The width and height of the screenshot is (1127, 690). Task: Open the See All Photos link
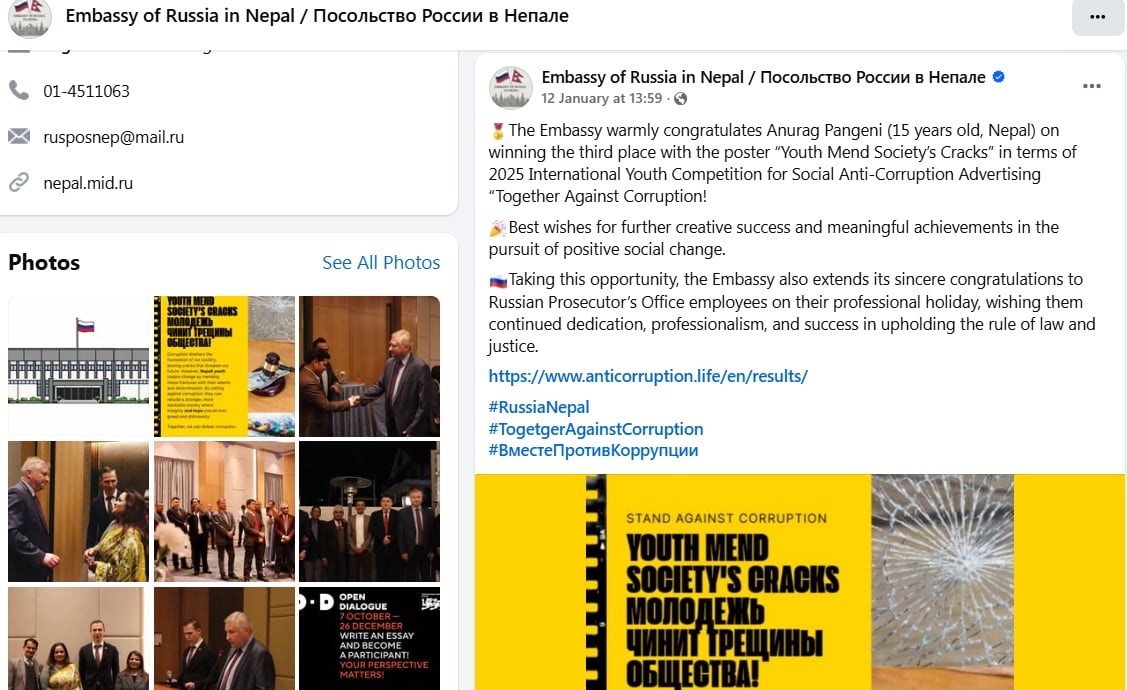tap(381, 262)
